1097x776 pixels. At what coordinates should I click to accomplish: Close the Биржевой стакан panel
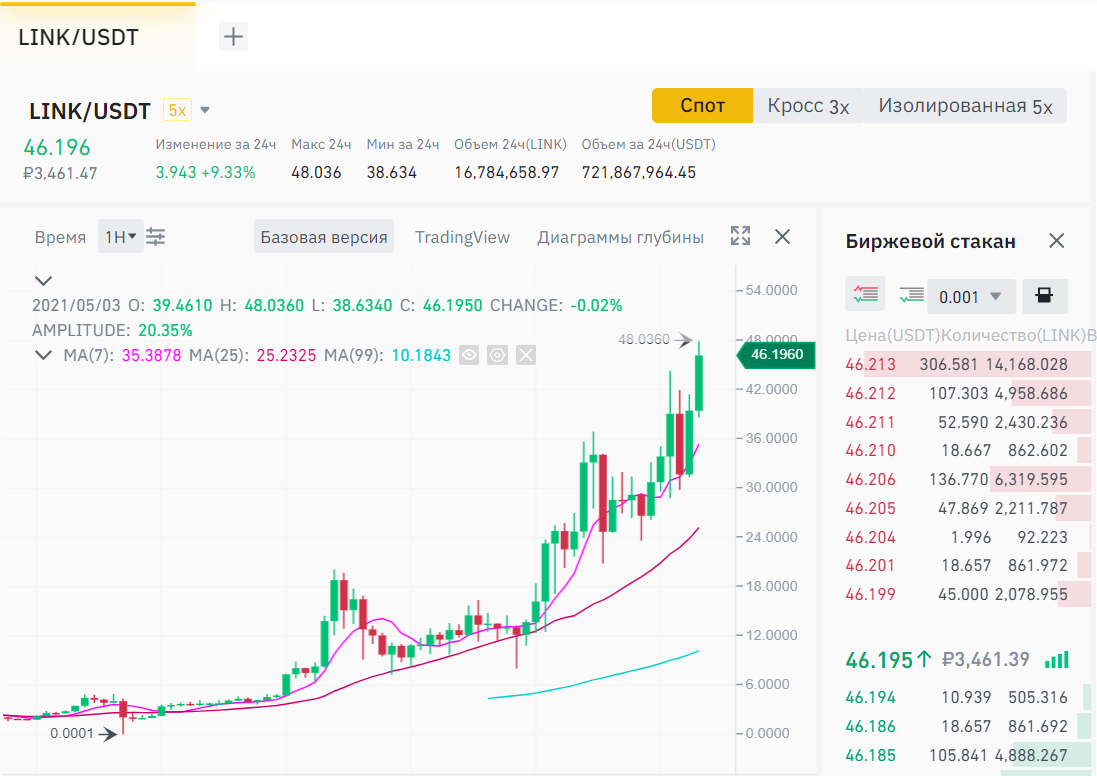pyautogui.click(x=1056, y=241)
